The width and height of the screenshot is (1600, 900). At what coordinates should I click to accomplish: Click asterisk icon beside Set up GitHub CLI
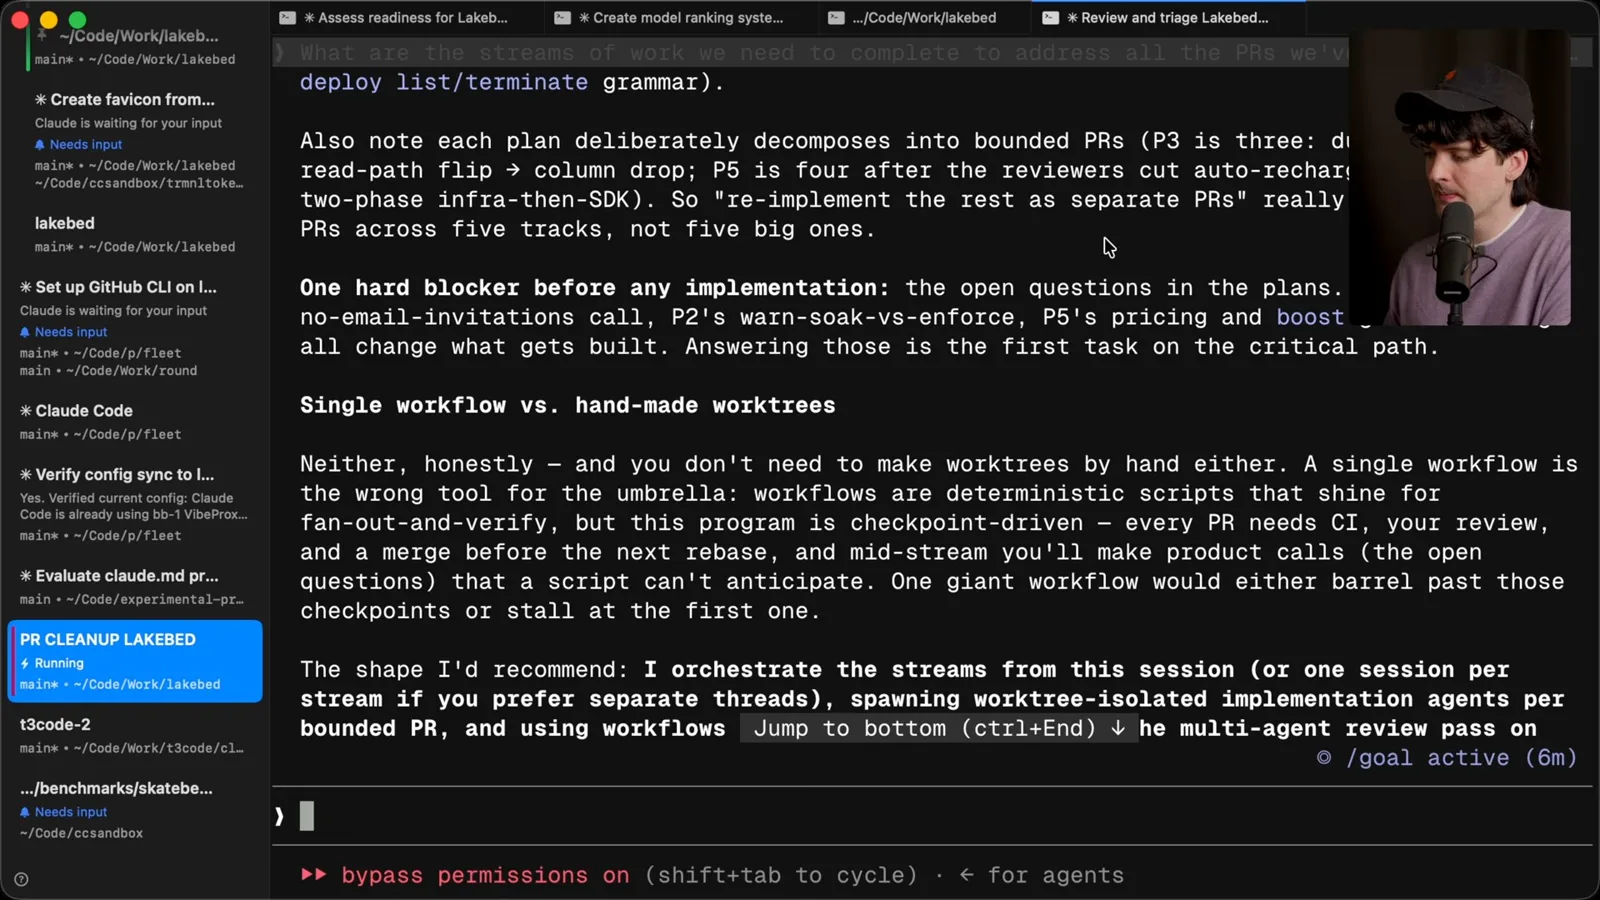[x=26, y=287]
